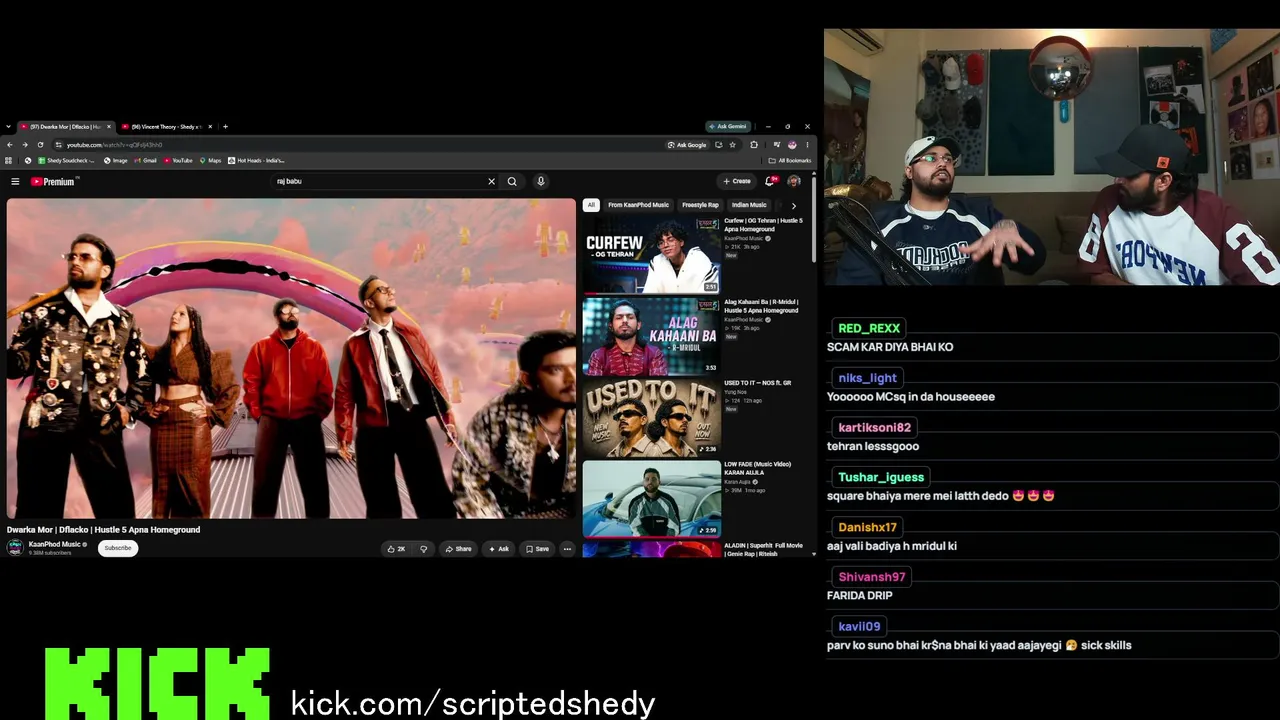The height and width of the screenshot is (720, 1280).
Task: Click the browser address bar URL
Action: click(x=114, y=145)
